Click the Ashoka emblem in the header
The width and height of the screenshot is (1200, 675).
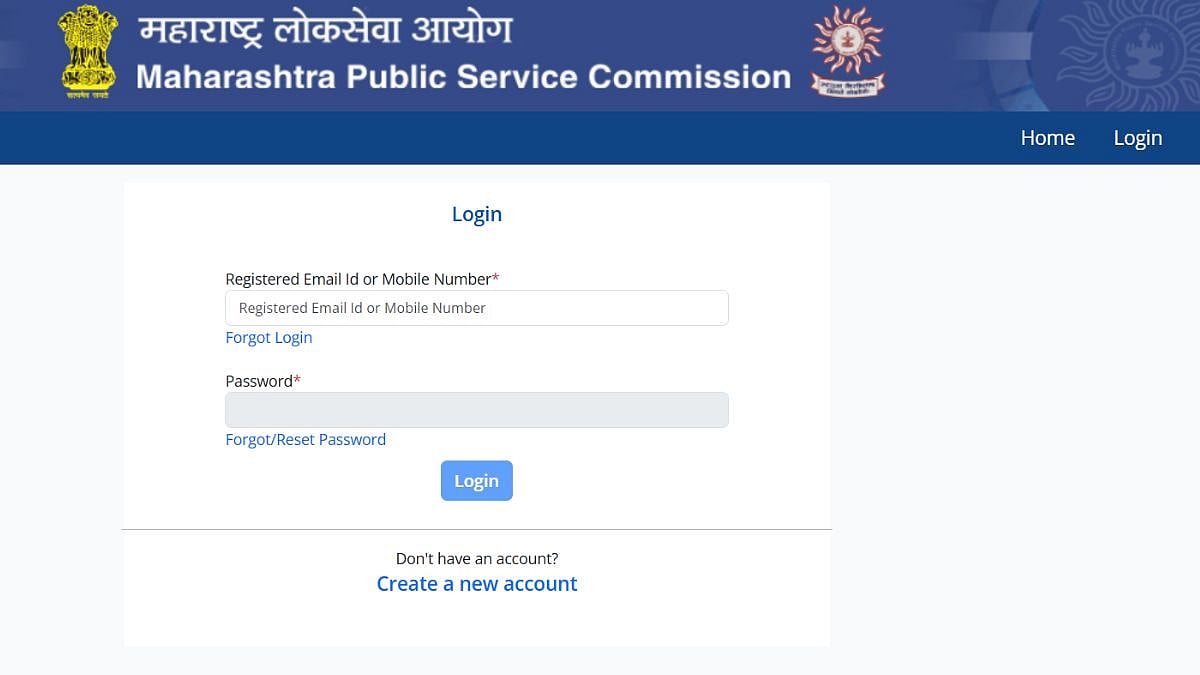click(x=87, y=52)
